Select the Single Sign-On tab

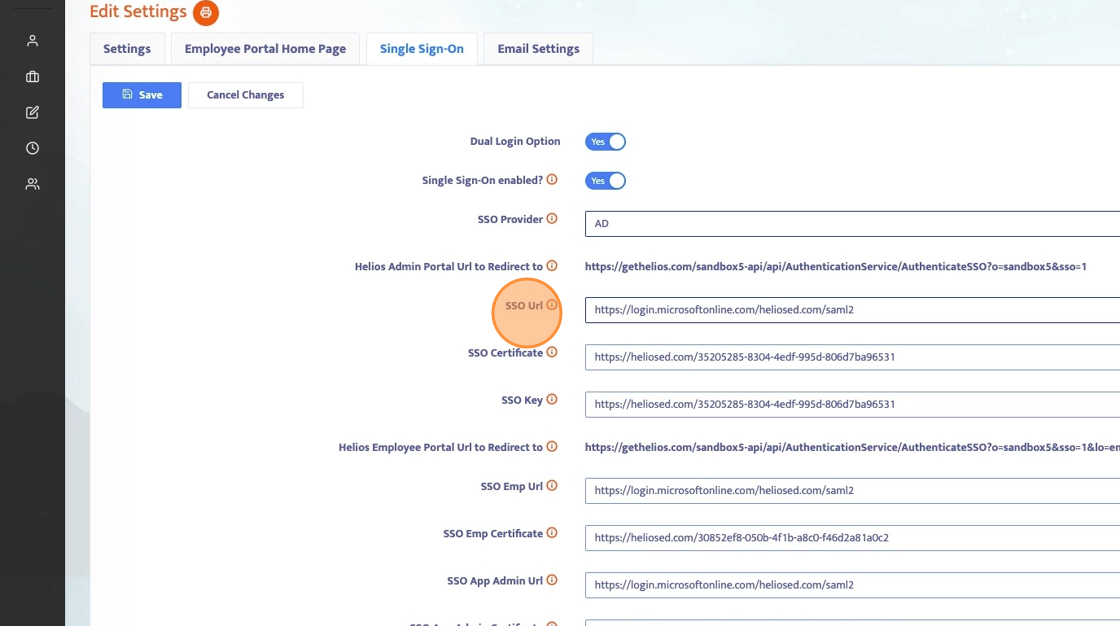point(421,49)
